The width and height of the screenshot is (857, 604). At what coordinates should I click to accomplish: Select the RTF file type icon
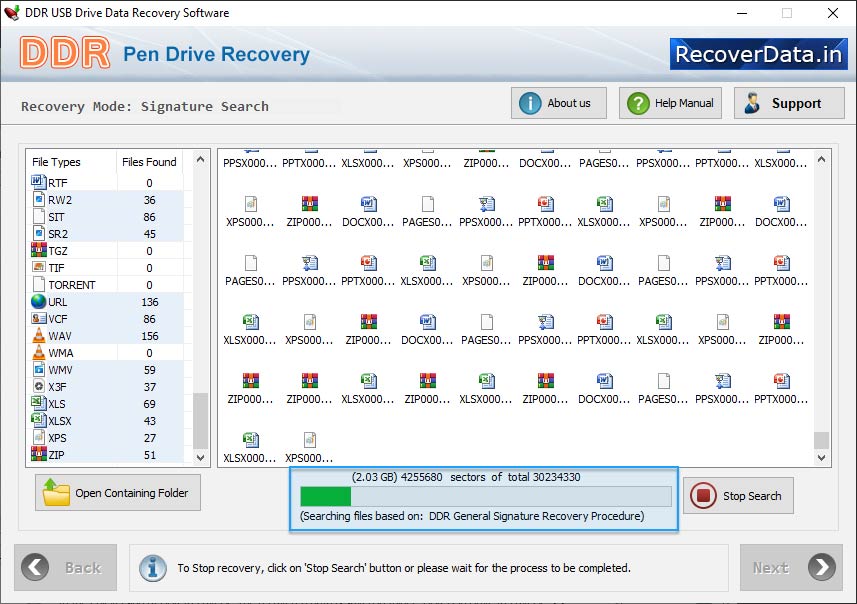(38, 182)
